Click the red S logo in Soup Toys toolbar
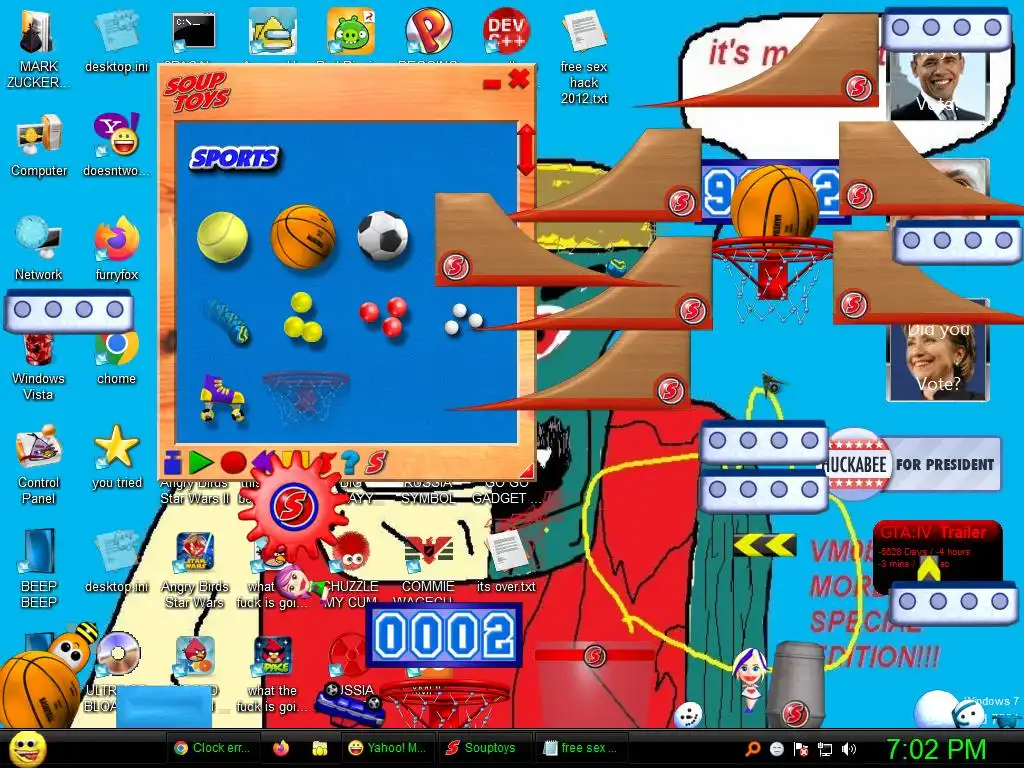 coord(376,462)
